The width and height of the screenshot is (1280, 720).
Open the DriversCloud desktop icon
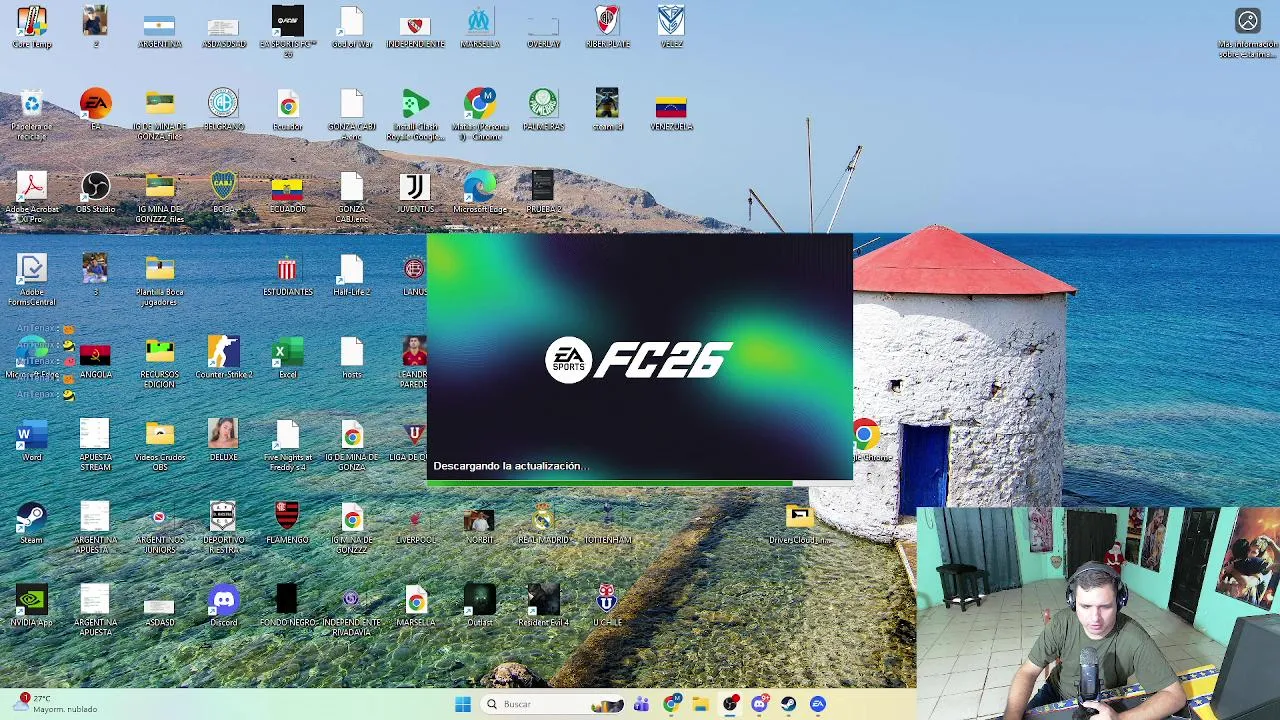pyautogui.click(x=799, y=523)
